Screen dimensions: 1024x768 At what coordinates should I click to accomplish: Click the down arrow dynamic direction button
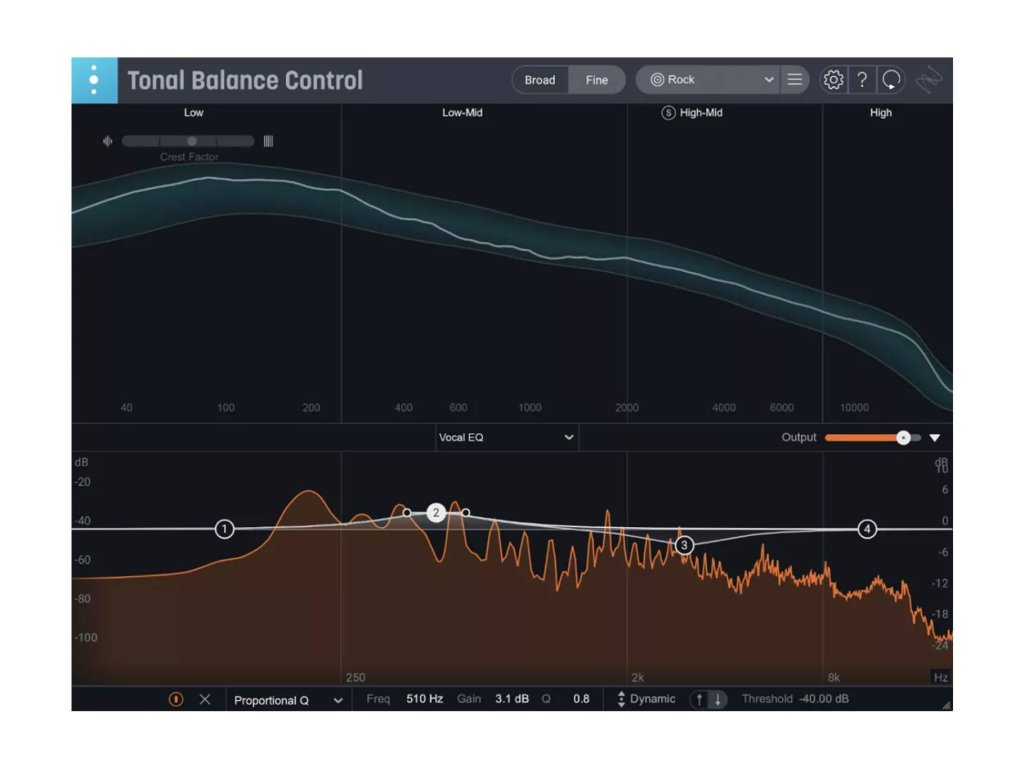(x=717, y=699)
